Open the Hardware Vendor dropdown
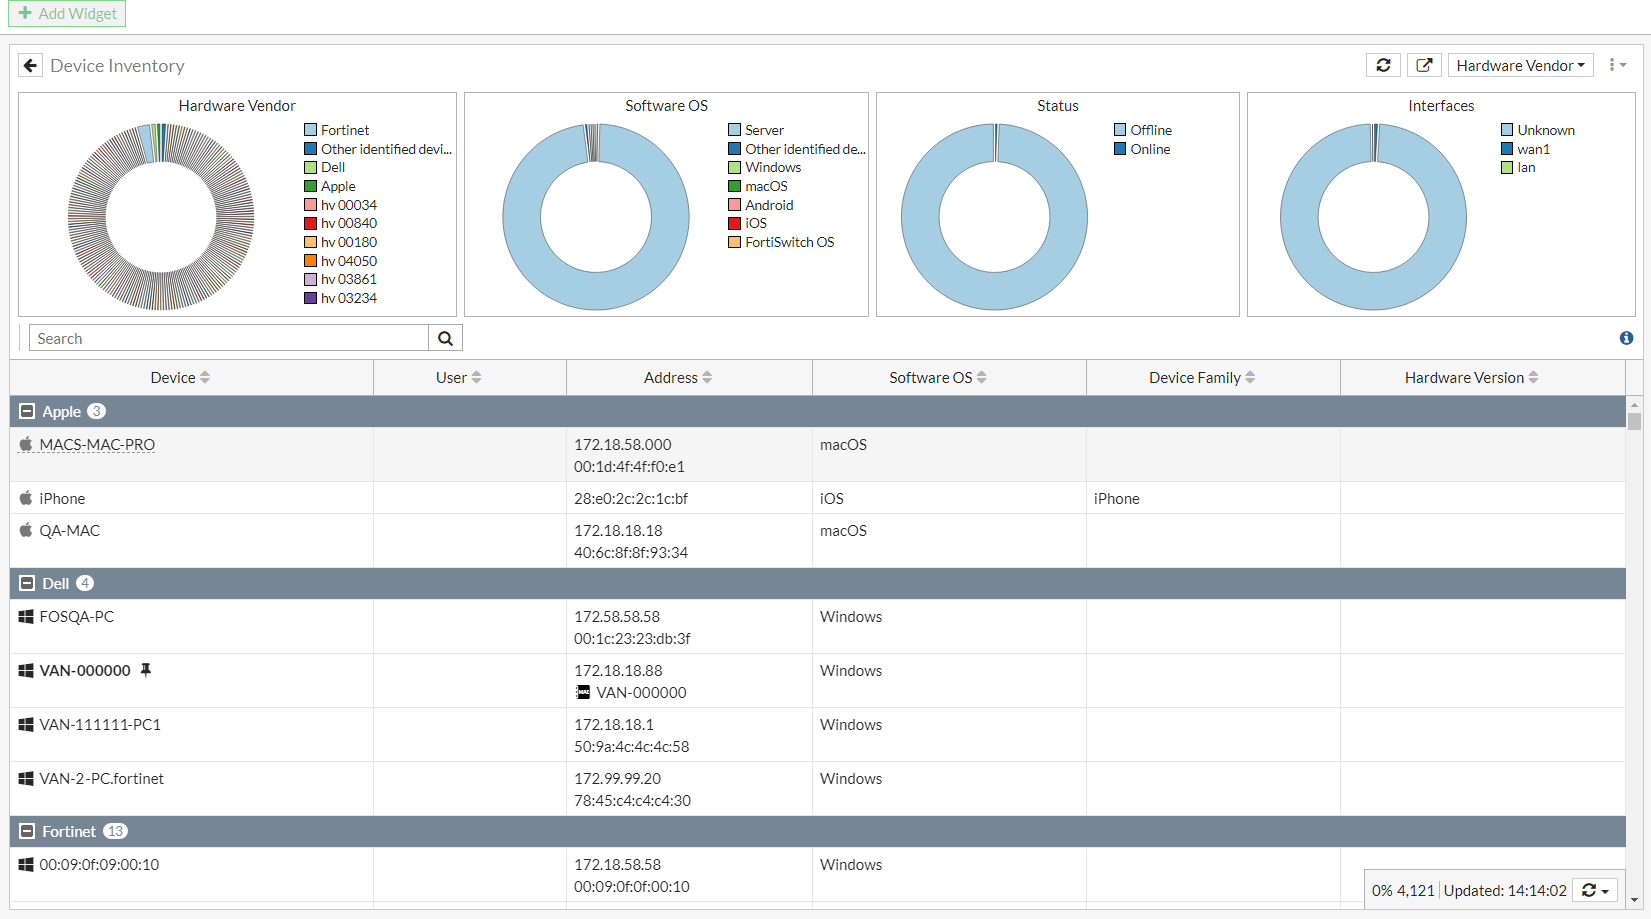 click(1519, 66)
